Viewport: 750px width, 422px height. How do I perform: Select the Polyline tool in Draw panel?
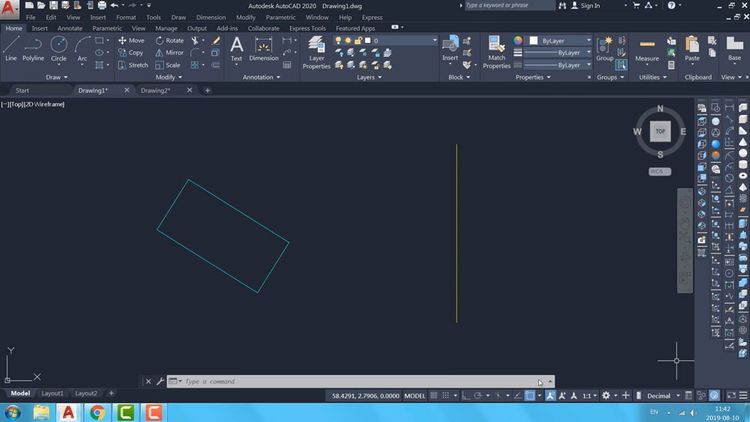[34, 48]
